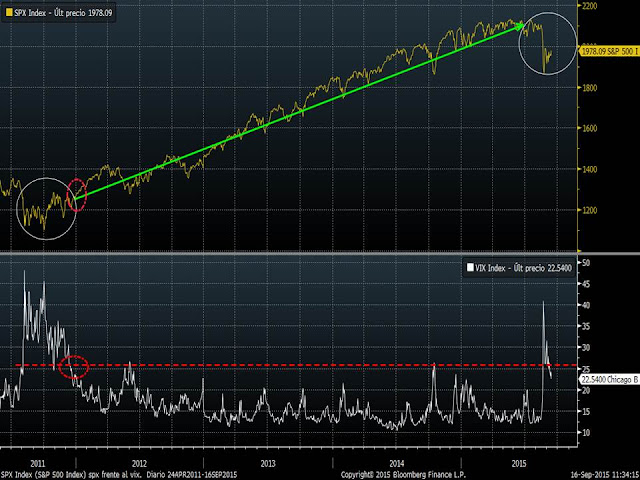Click the 30 value on the VIX axis

(586, 347)
